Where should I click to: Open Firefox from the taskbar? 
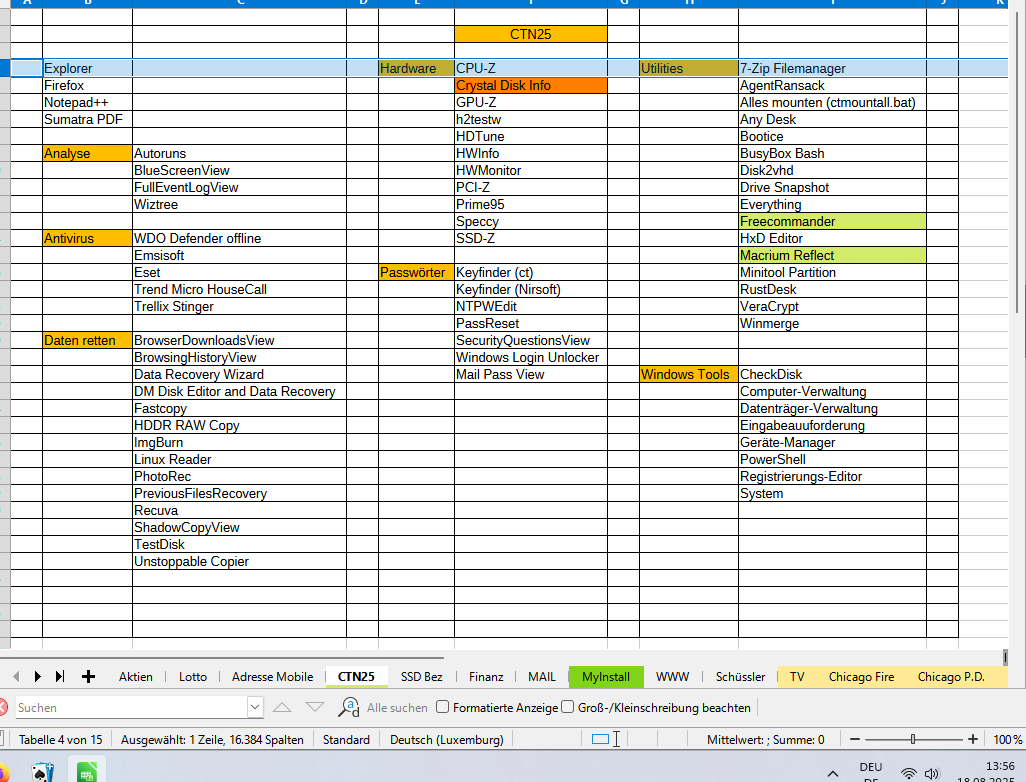pos(4,773)
